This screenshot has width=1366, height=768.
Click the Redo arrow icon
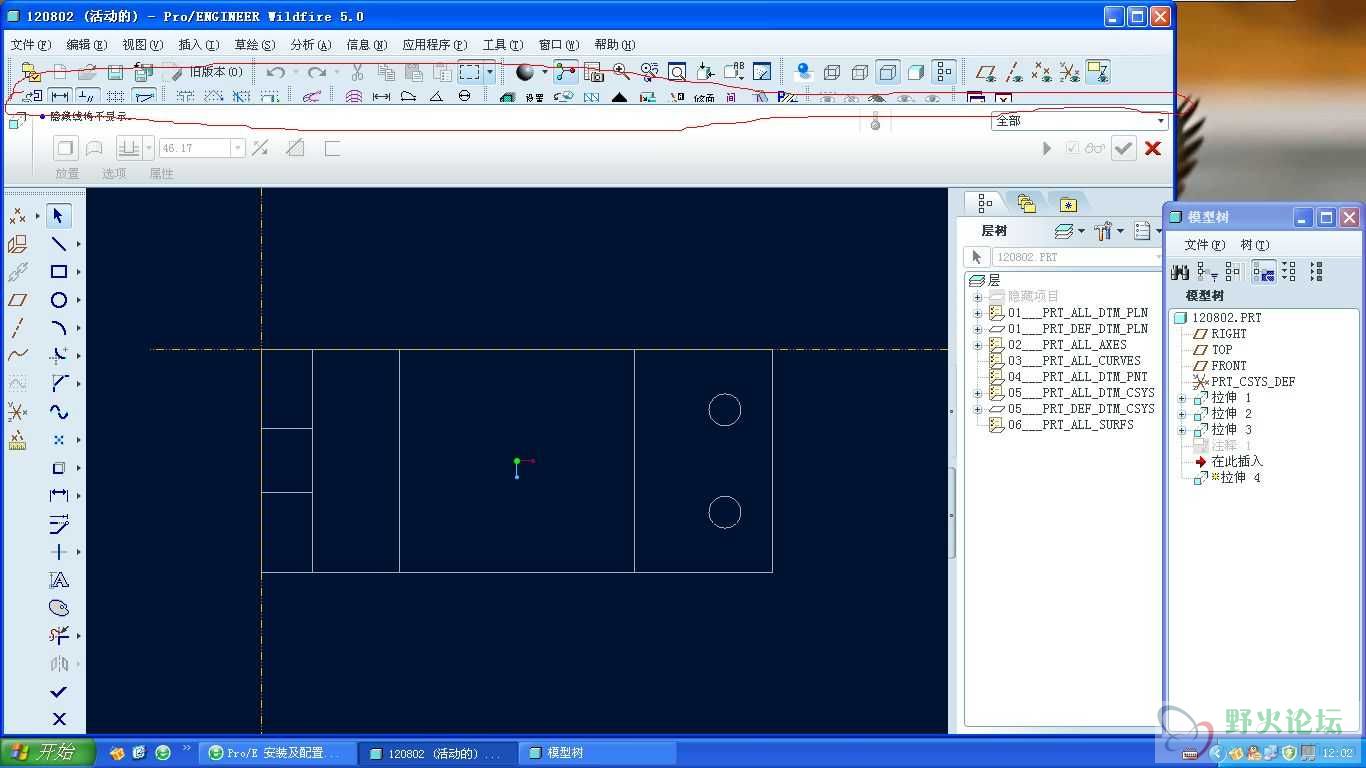point(317,72)
